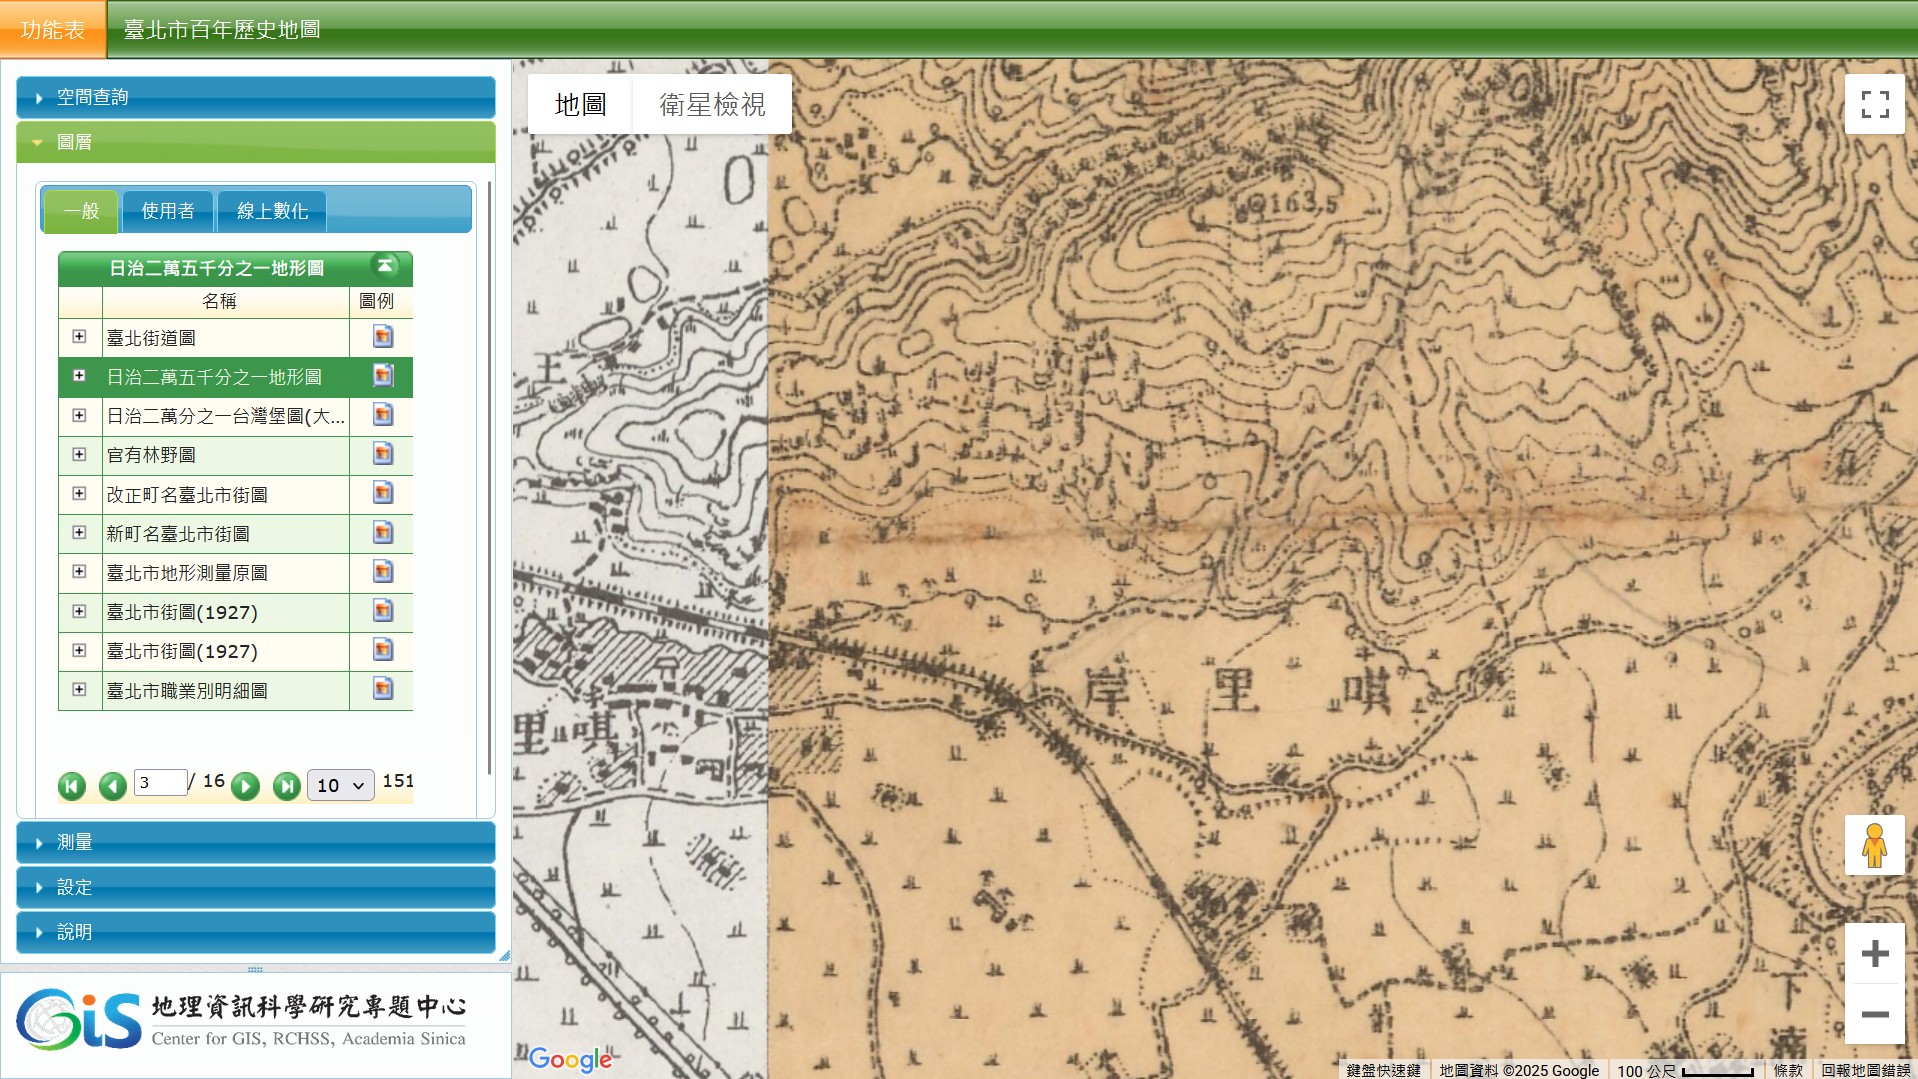Collapse the 日治二萬五千分之一地形圖 panel header
The height and width of the screenshot is (1079, 1918).
click(x=385, y=266)
